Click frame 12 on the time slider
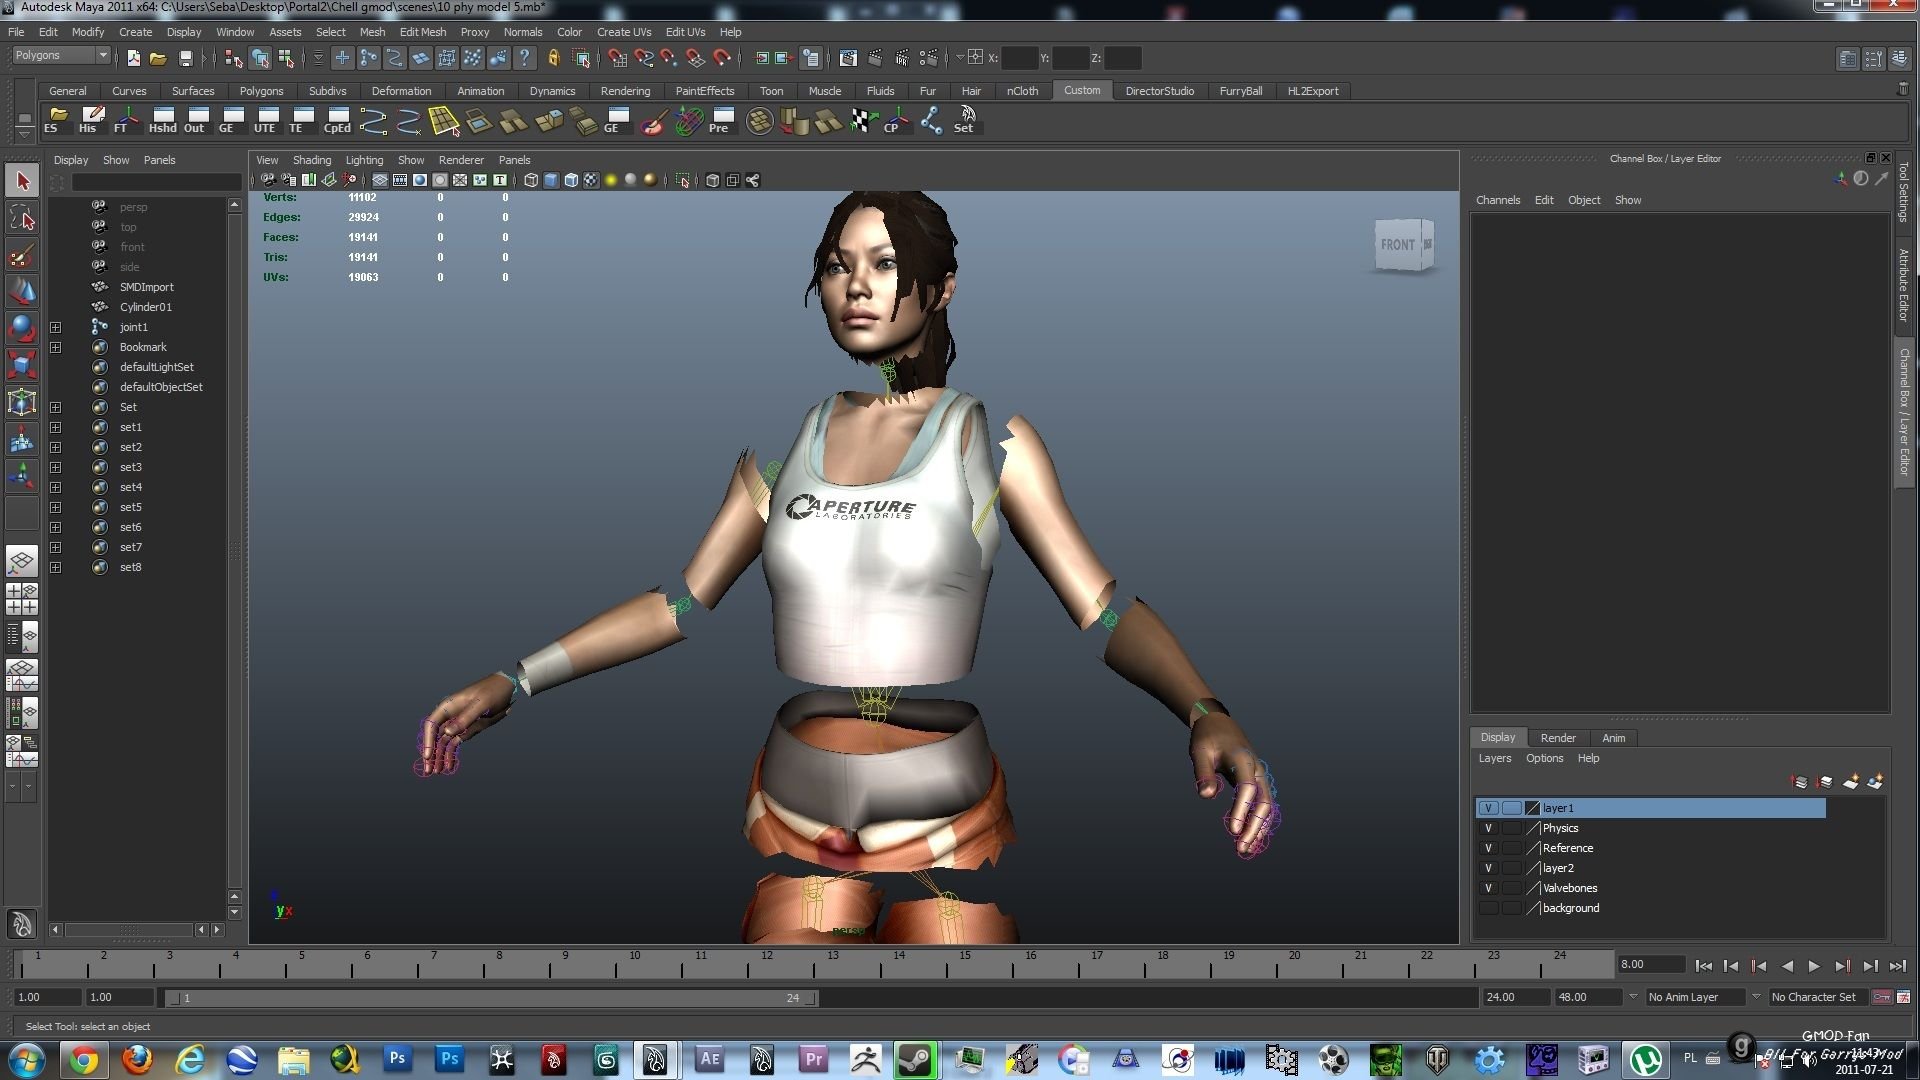The image size is (1920, 1080). [766, 964]
